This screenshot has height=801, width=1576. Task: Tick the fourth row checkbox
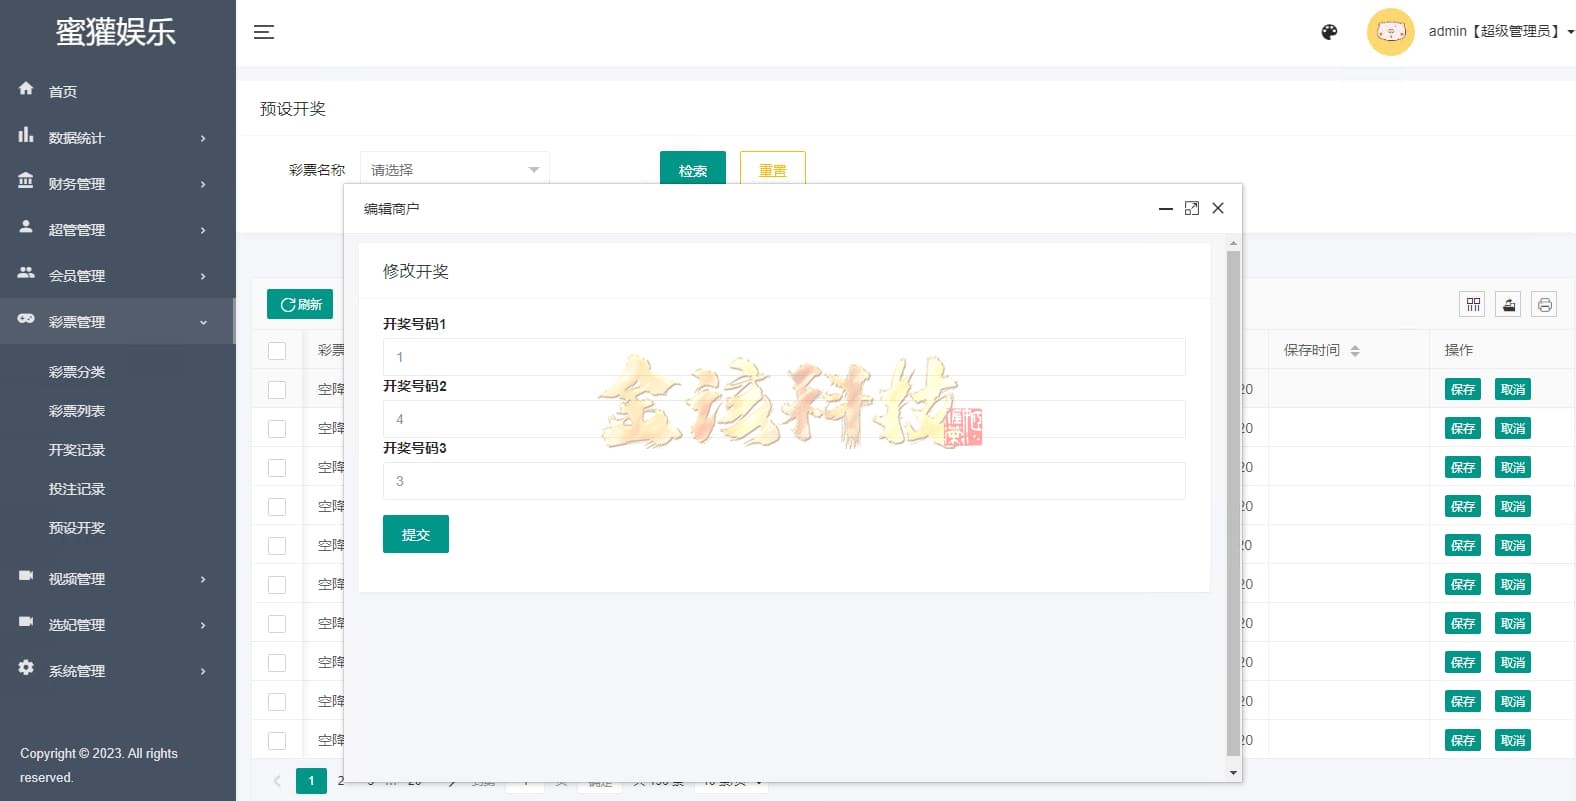click(277, 507)
